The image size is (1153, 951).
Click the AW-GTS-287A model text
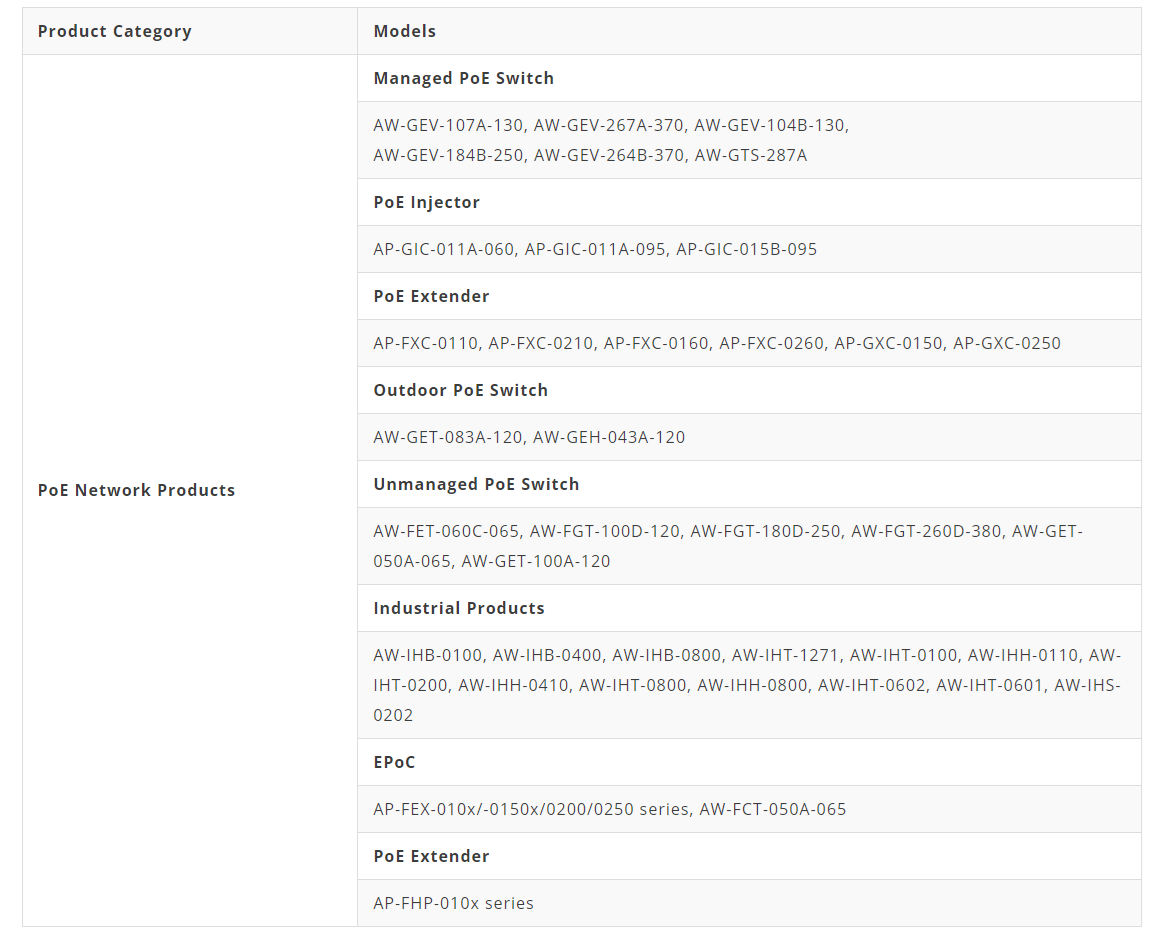click(x=750, y=155)
